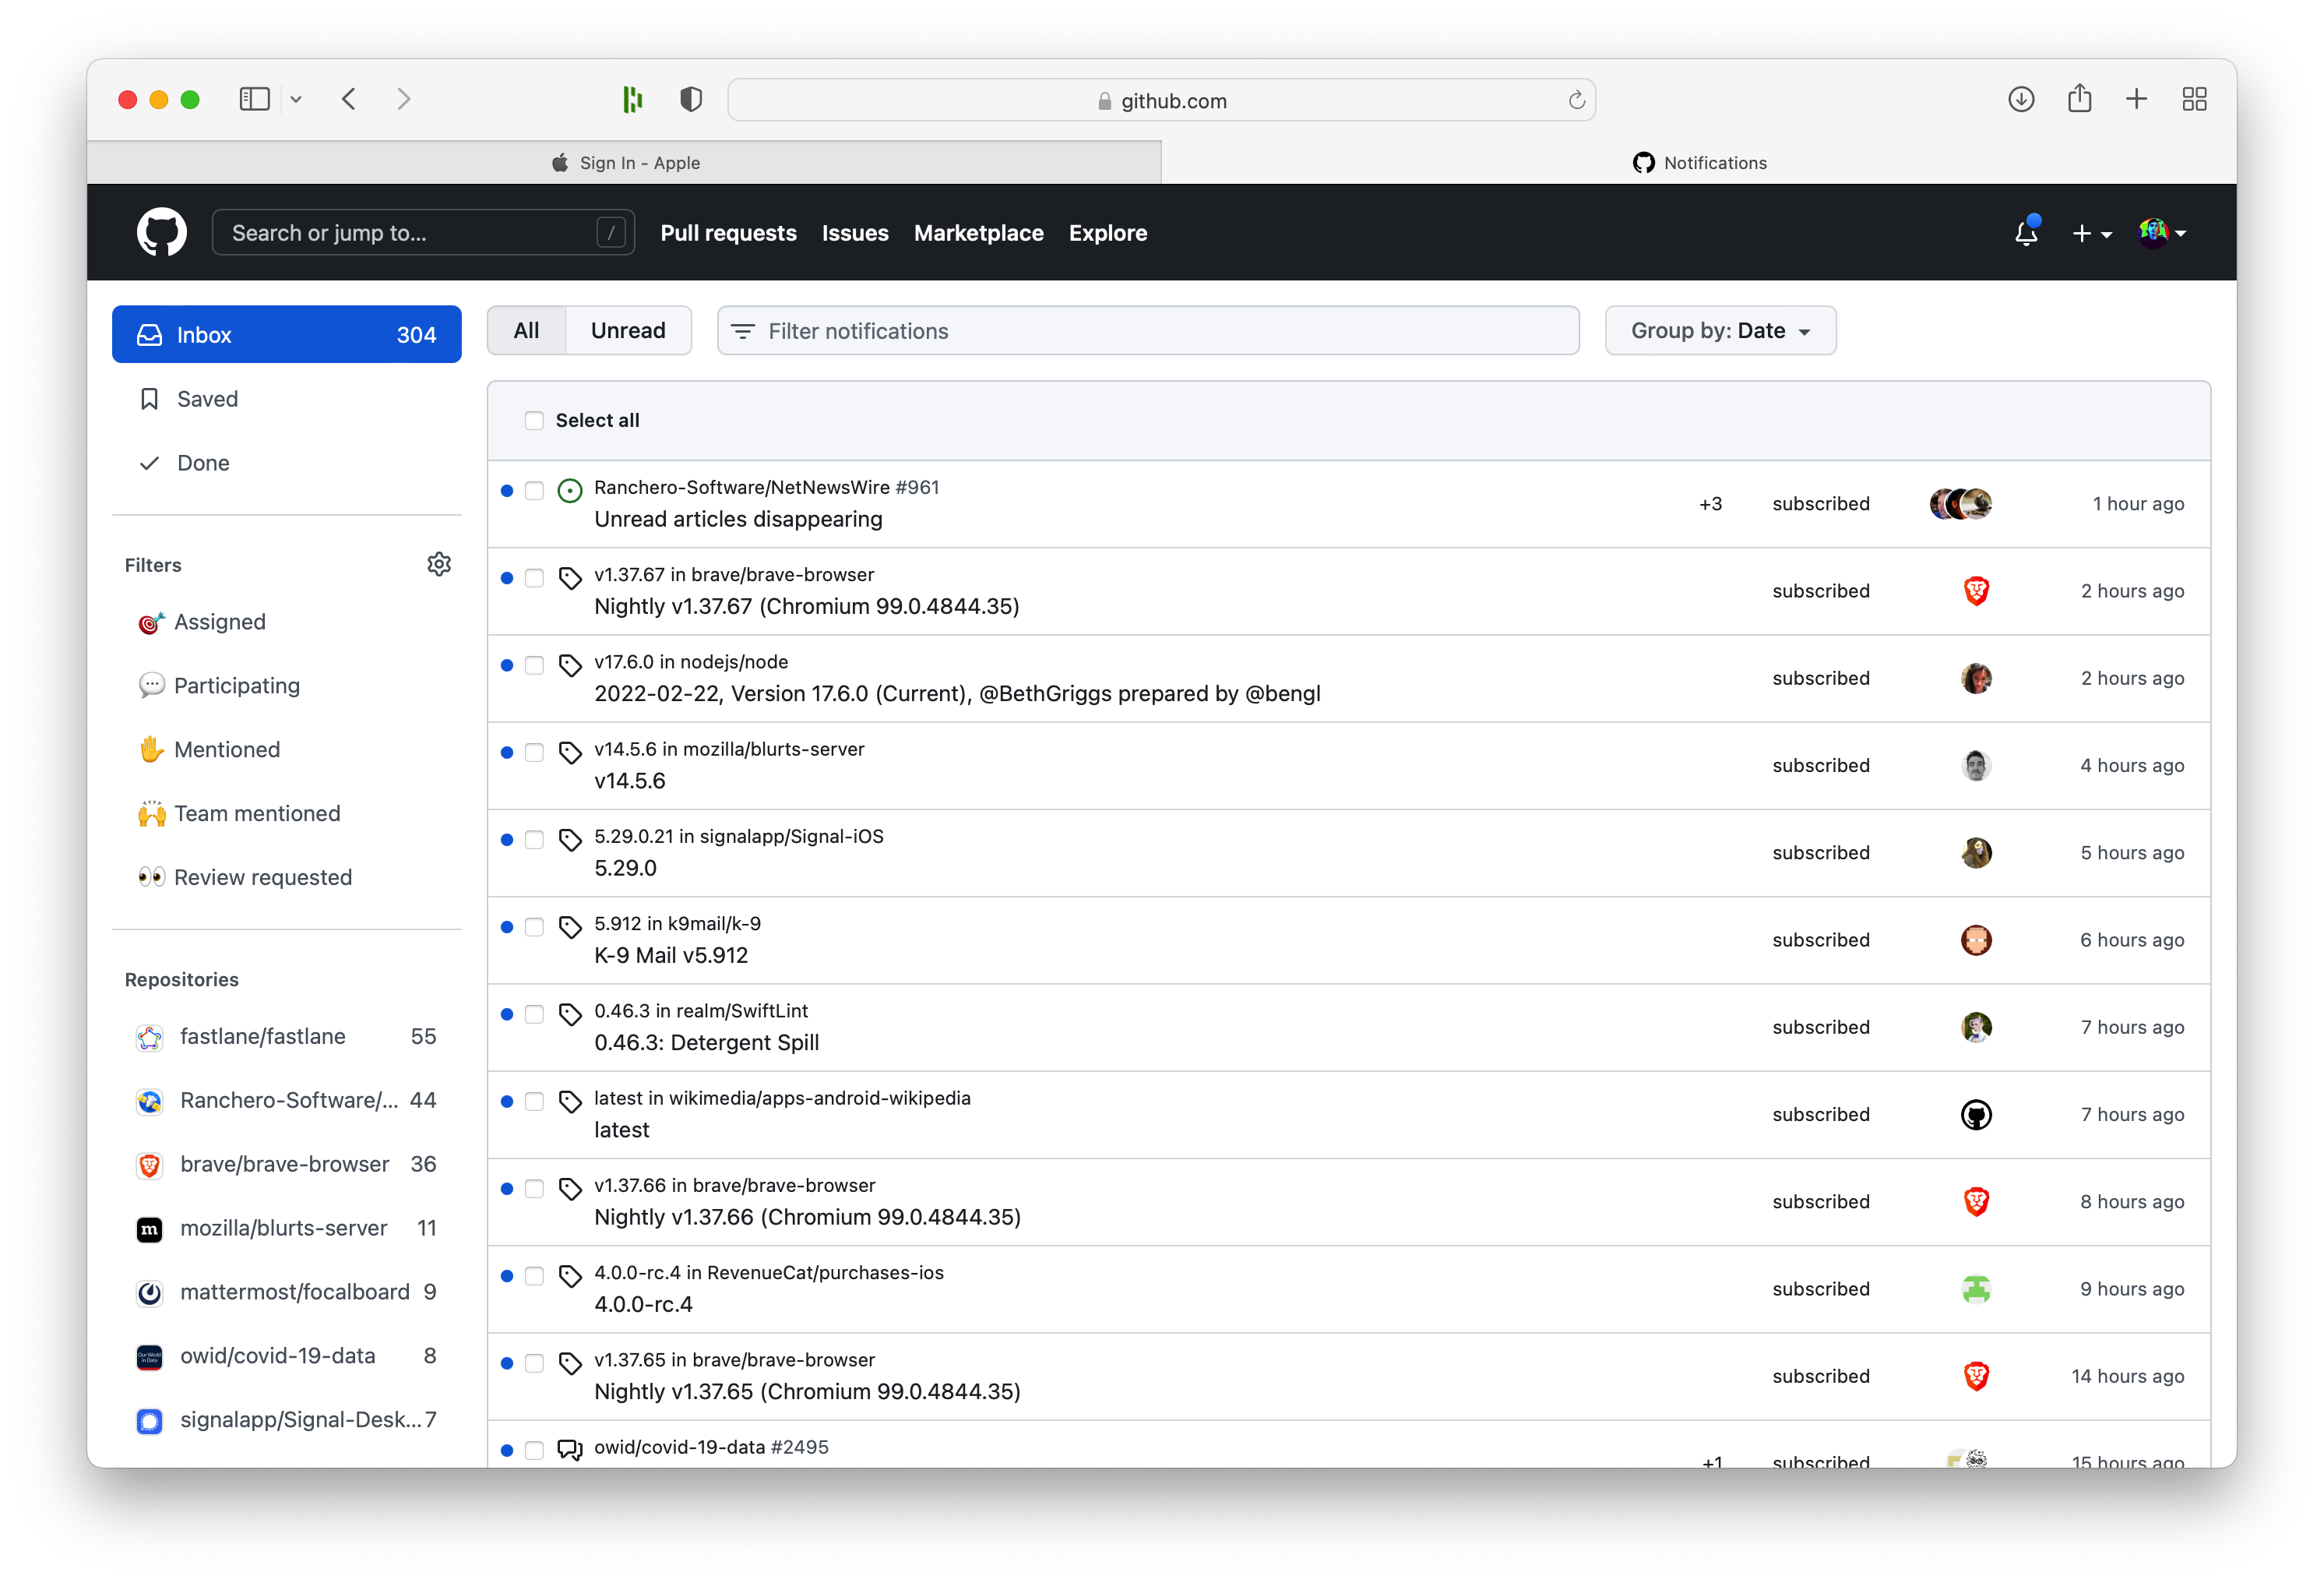Show Safari downloads icon
The image size is (2324, 1583).
[x=2021, y=99]
